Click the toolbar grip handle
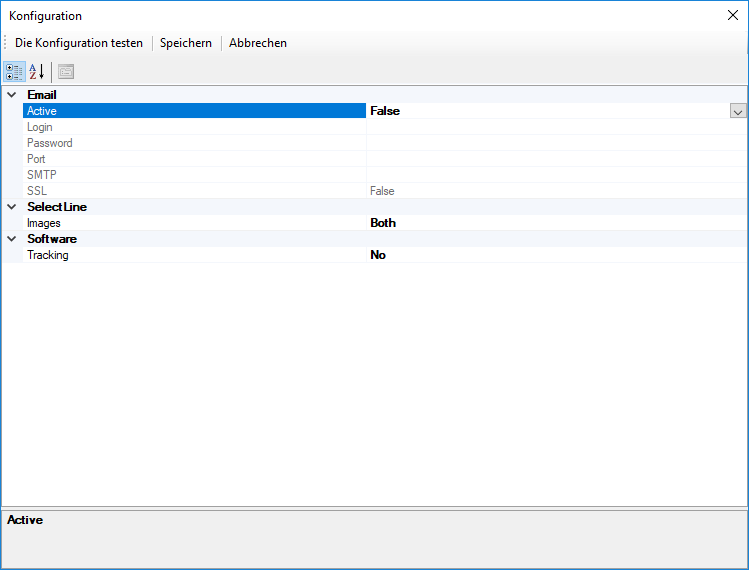 (5, 43)
